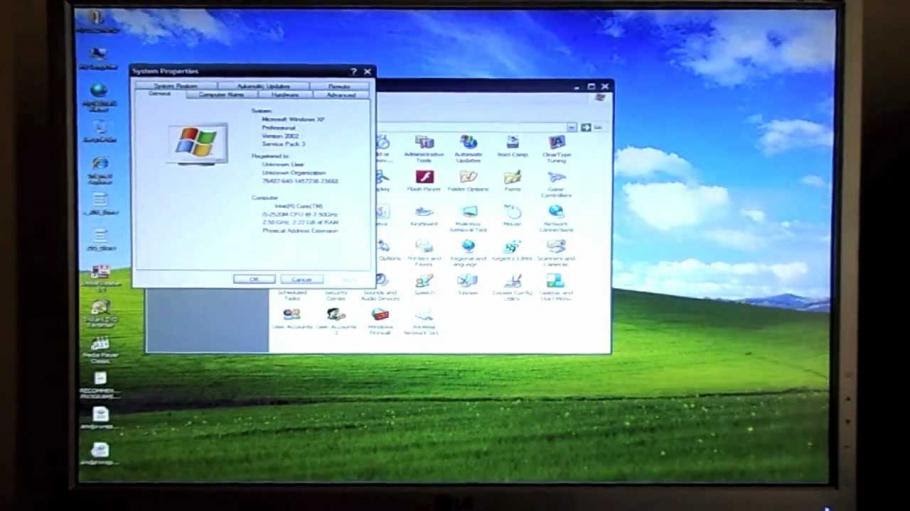Open the Fonts folder icon
The image size is (910, 511).
(x=512, y=181)
